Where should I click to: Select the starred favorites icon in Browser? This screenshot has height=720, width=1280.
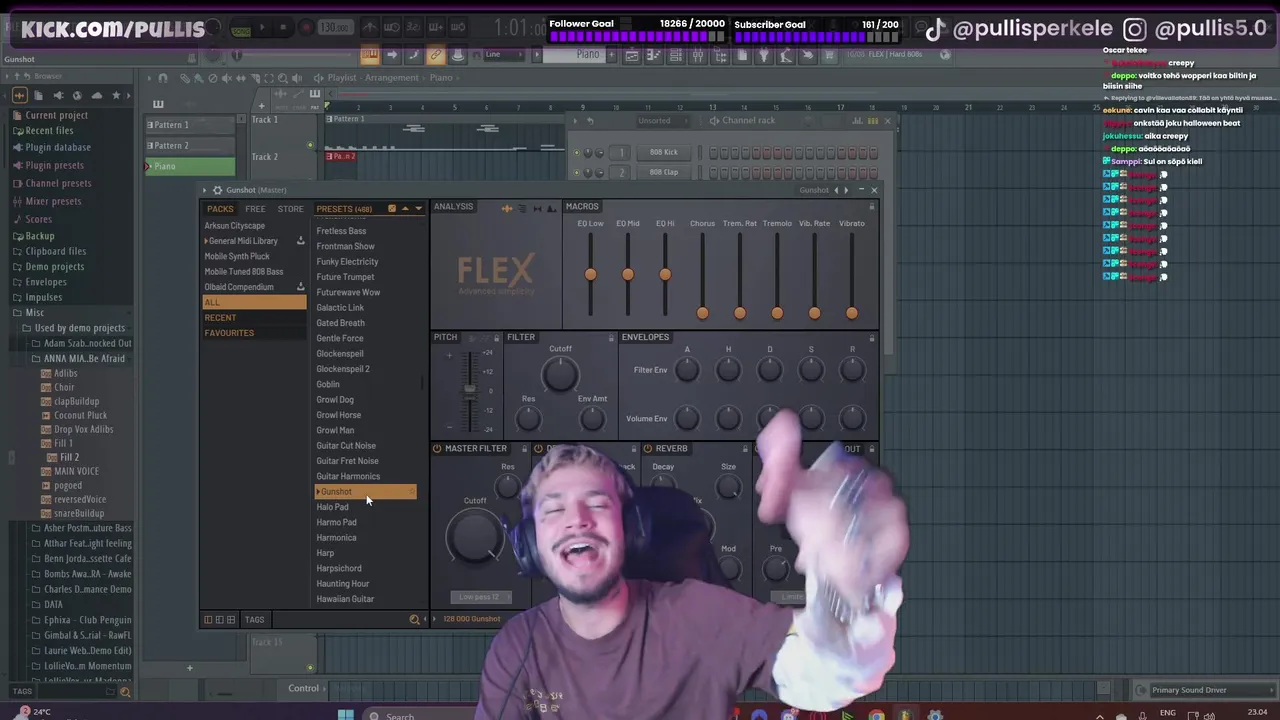click(x=116, y=95)
